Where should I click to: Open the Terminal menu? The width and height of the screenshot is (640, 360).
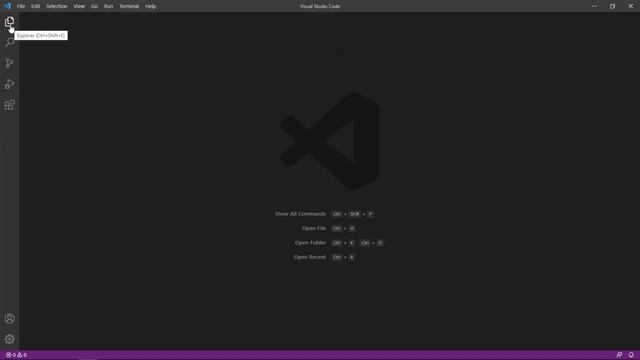129,6
